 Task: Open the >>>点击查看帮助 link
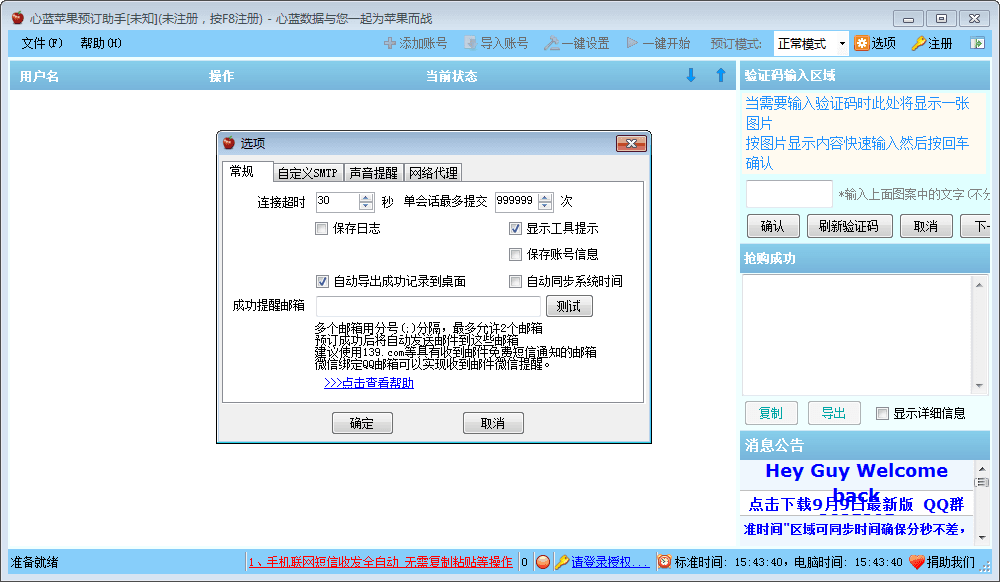tap(368, 383)
